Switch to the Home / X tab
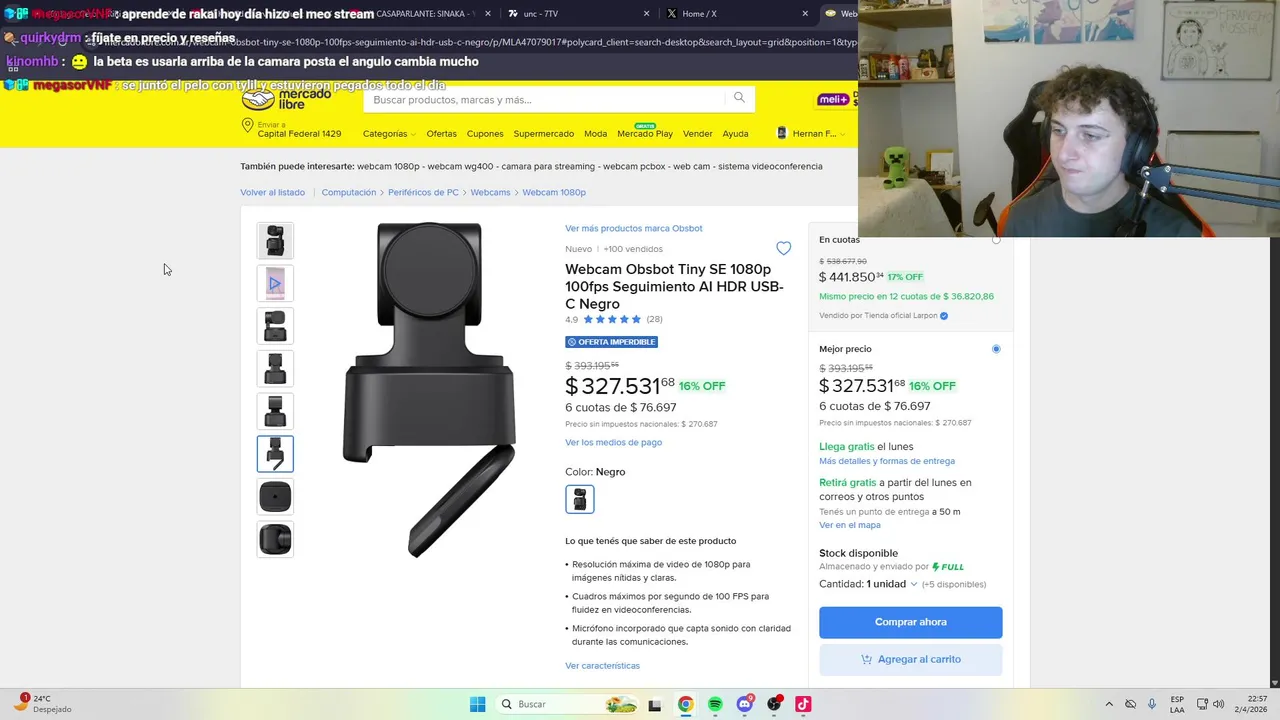 738,14
